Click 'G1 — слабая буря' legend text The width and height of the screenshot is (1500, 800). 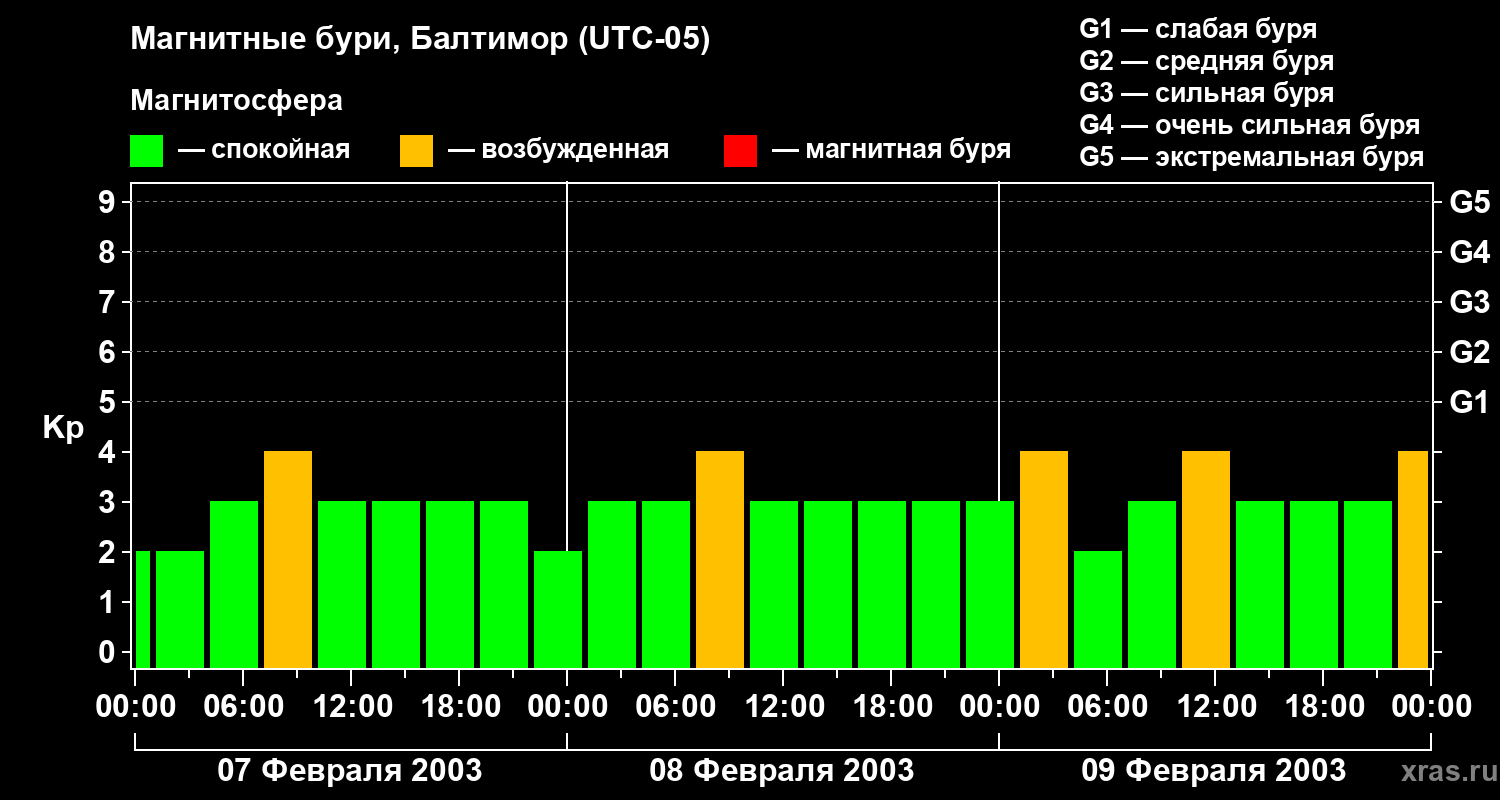[1198, 29]
